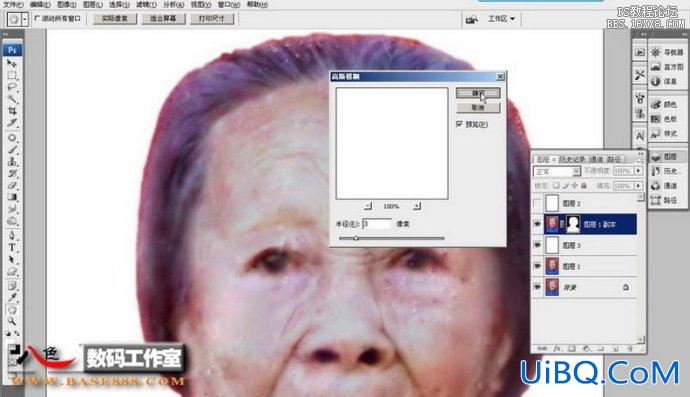The height and width of the screenshot is (397, 690).
Task: Cancel the Gaussian Blur dialog
Action: tap(478, 107)
